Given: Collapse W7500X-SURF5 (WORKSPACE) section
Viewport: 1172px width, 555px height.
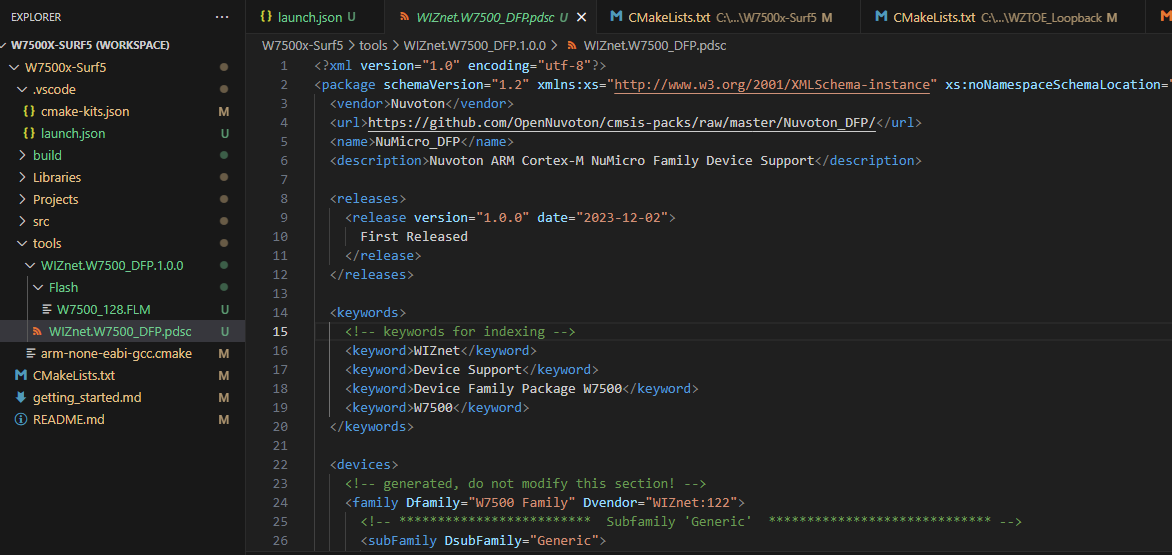Looking at the screenshot, I should coord(6,46).
